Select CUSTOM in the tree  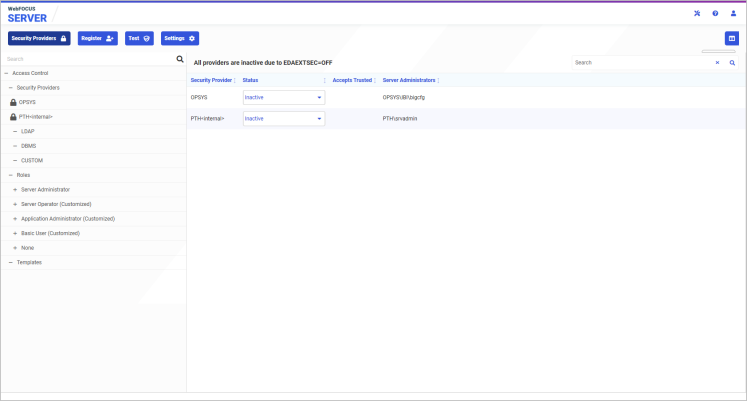32,160
